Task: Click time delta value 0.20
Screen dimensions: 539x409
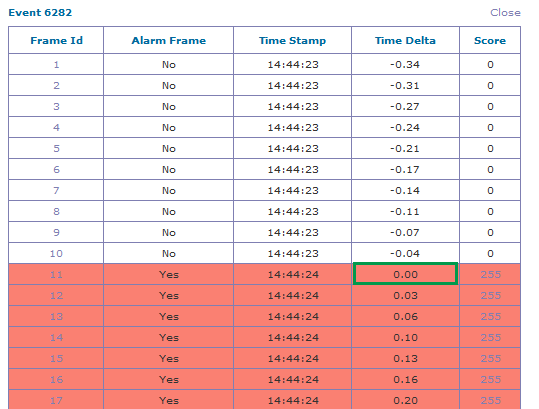Action: (405, 400)
